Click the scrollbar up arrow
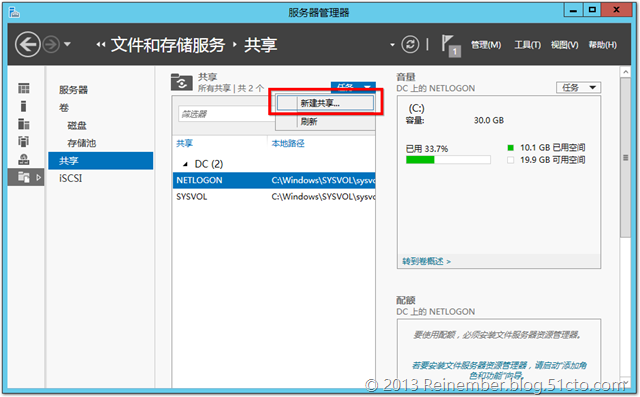This screenshot has width=640, height=397. click(x=625, y=72)
